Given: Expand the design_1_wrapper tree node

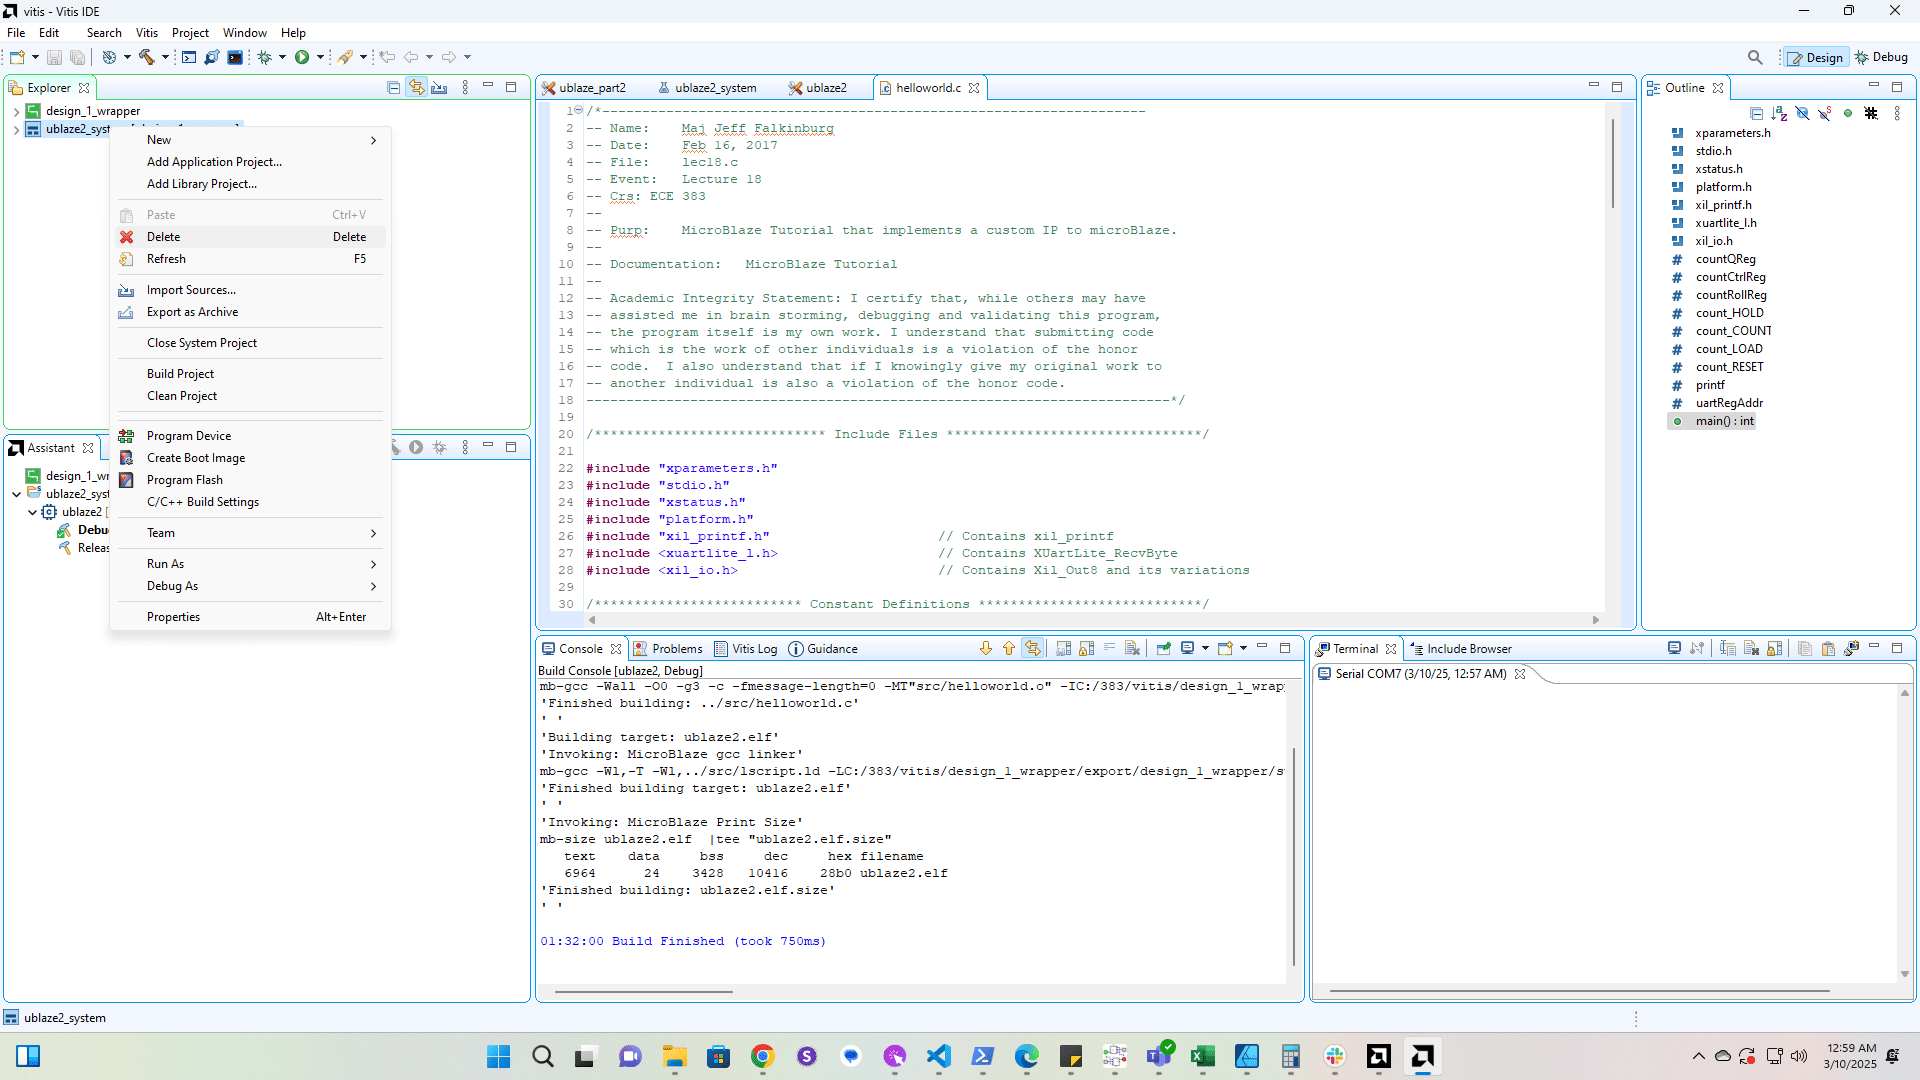Looking at the screenshot, I should pyautogui.click(x=16, y=111).
